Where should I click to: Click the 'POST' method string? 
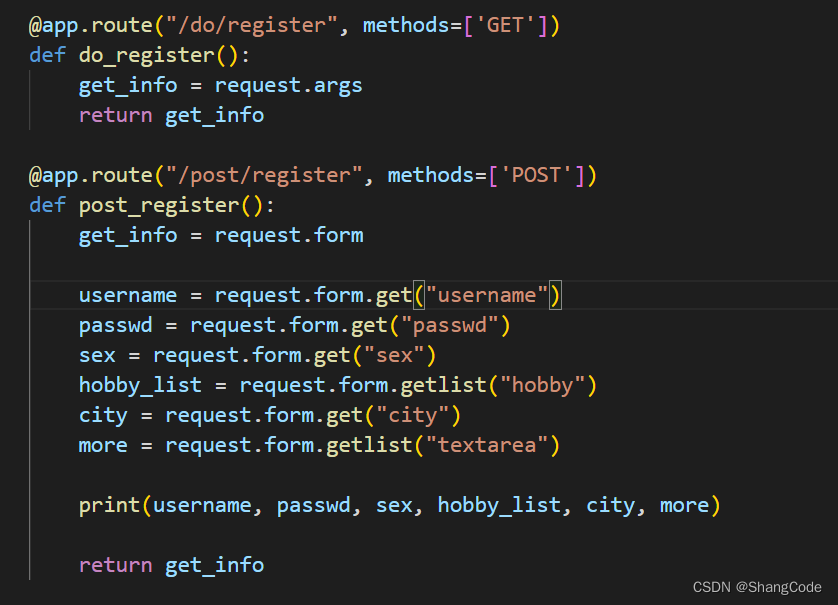pyautogui.click(x=542, y=175)
